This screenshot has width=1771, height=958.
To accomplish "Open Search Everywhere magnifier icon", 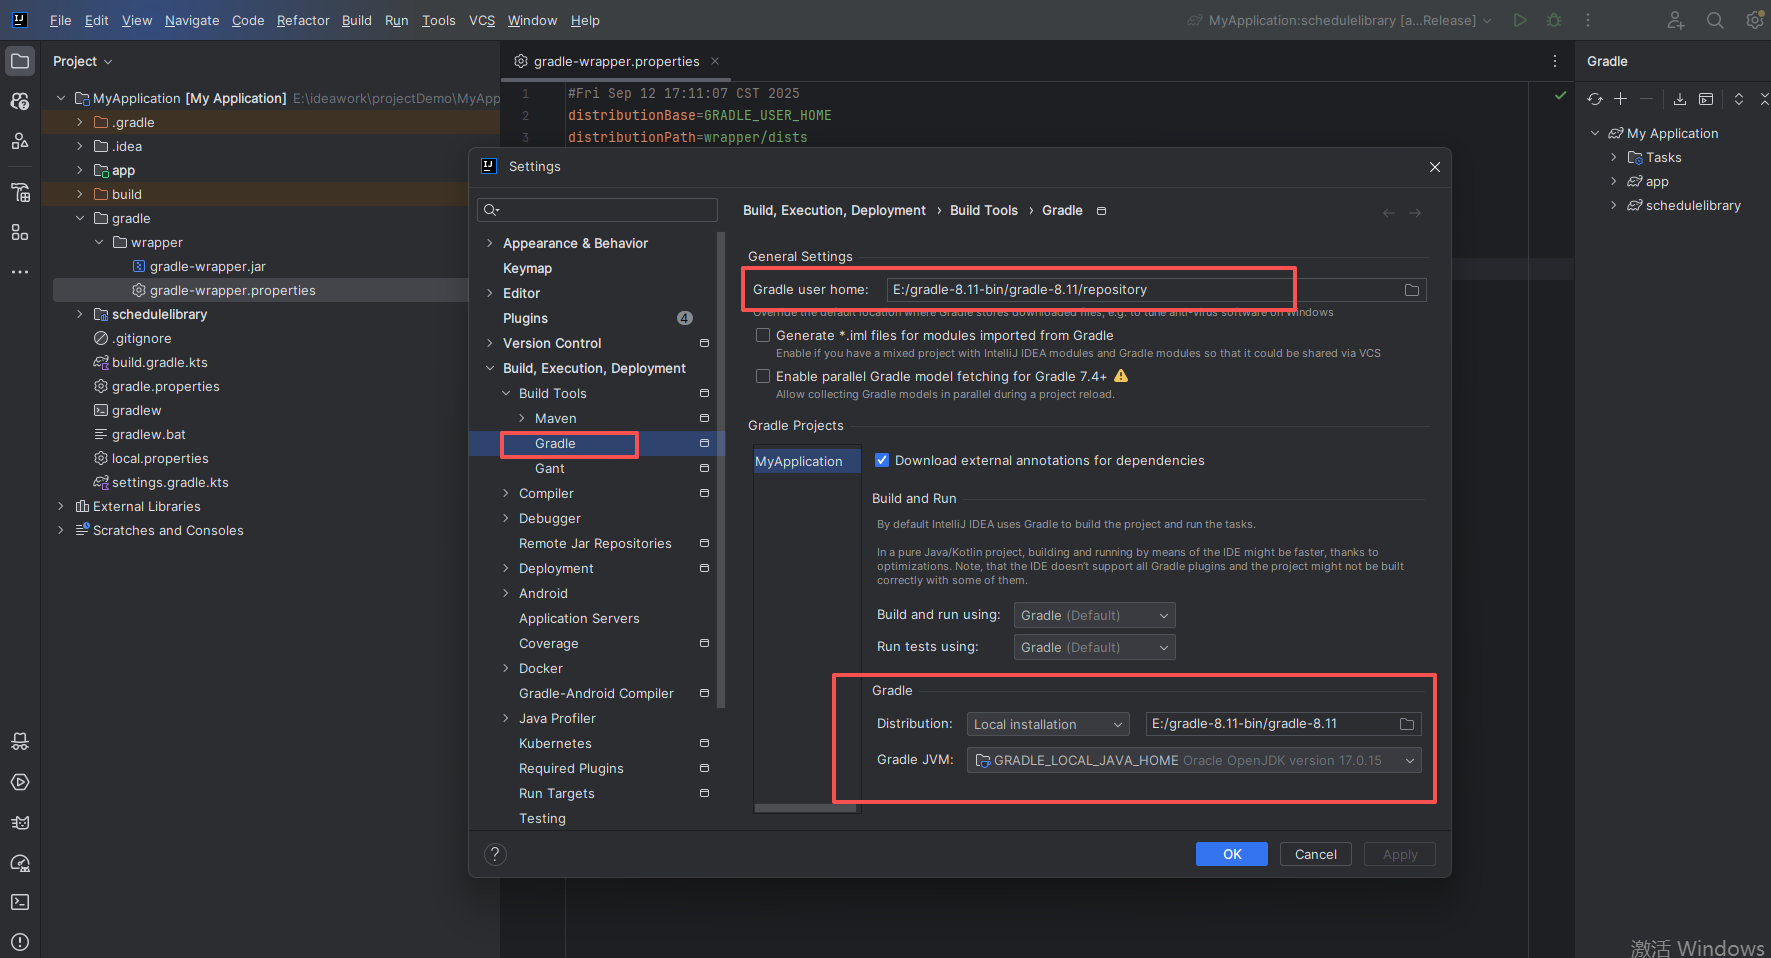I will point(1715,20).
